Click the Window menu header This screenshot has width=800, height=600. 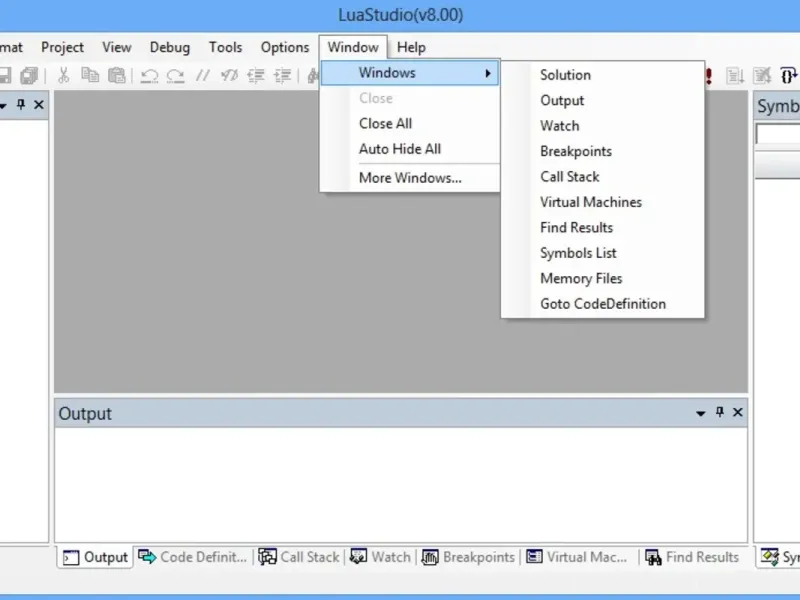pyautogui.click(x=353, y=47)
